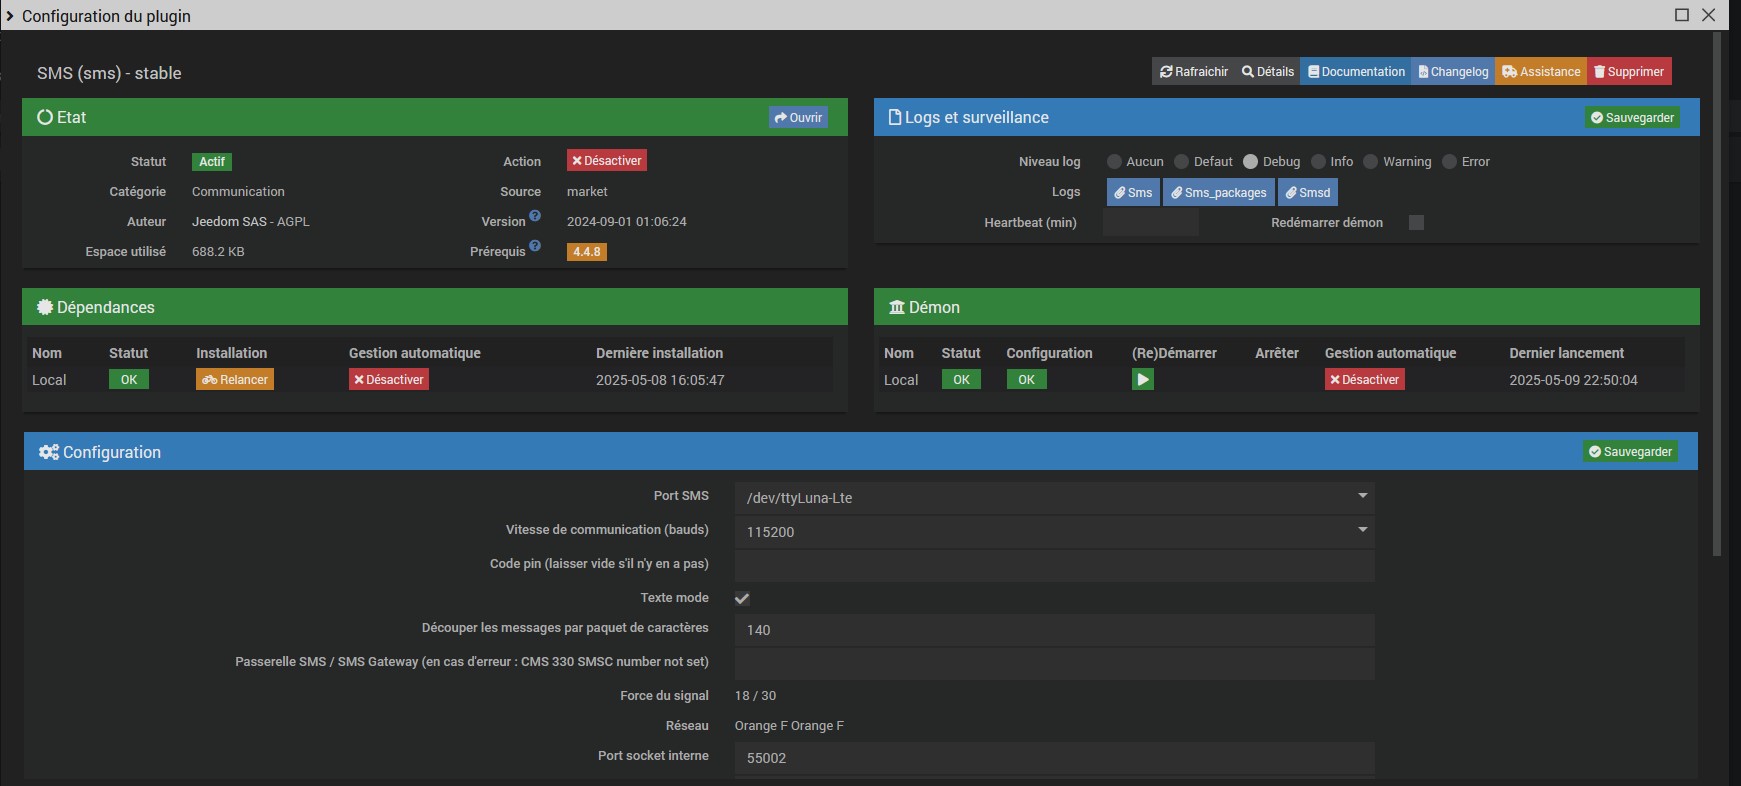Select the Warning log level option
Image resolution: width=1741 pixels, height=786 pixels.
pyautogui.click(x=1371, y=162)
